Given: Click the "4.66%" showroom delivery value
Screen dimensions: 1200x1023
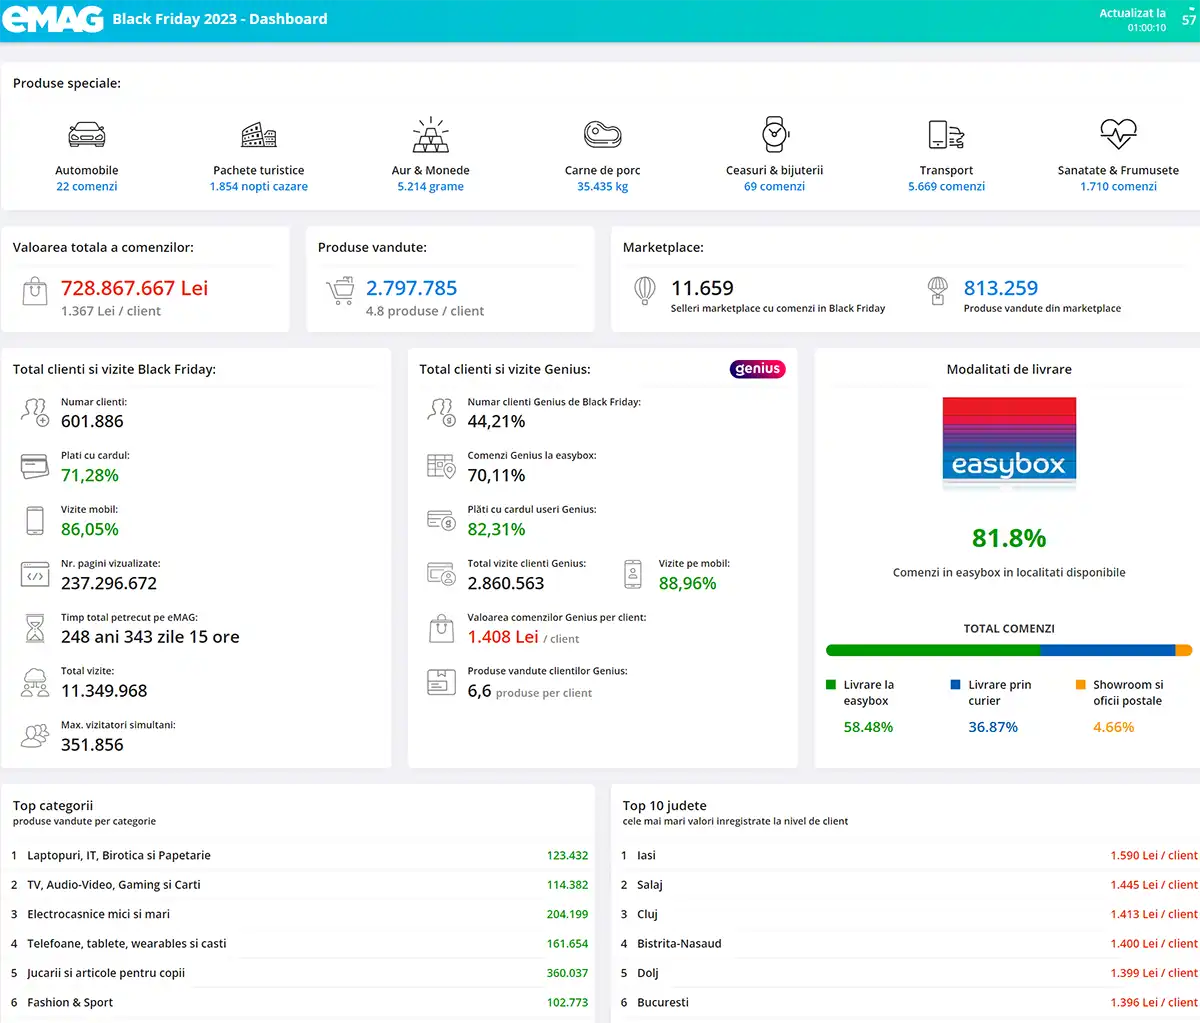Looking at the screenshot, I should pyautogui.click(x=1114, y=727).
